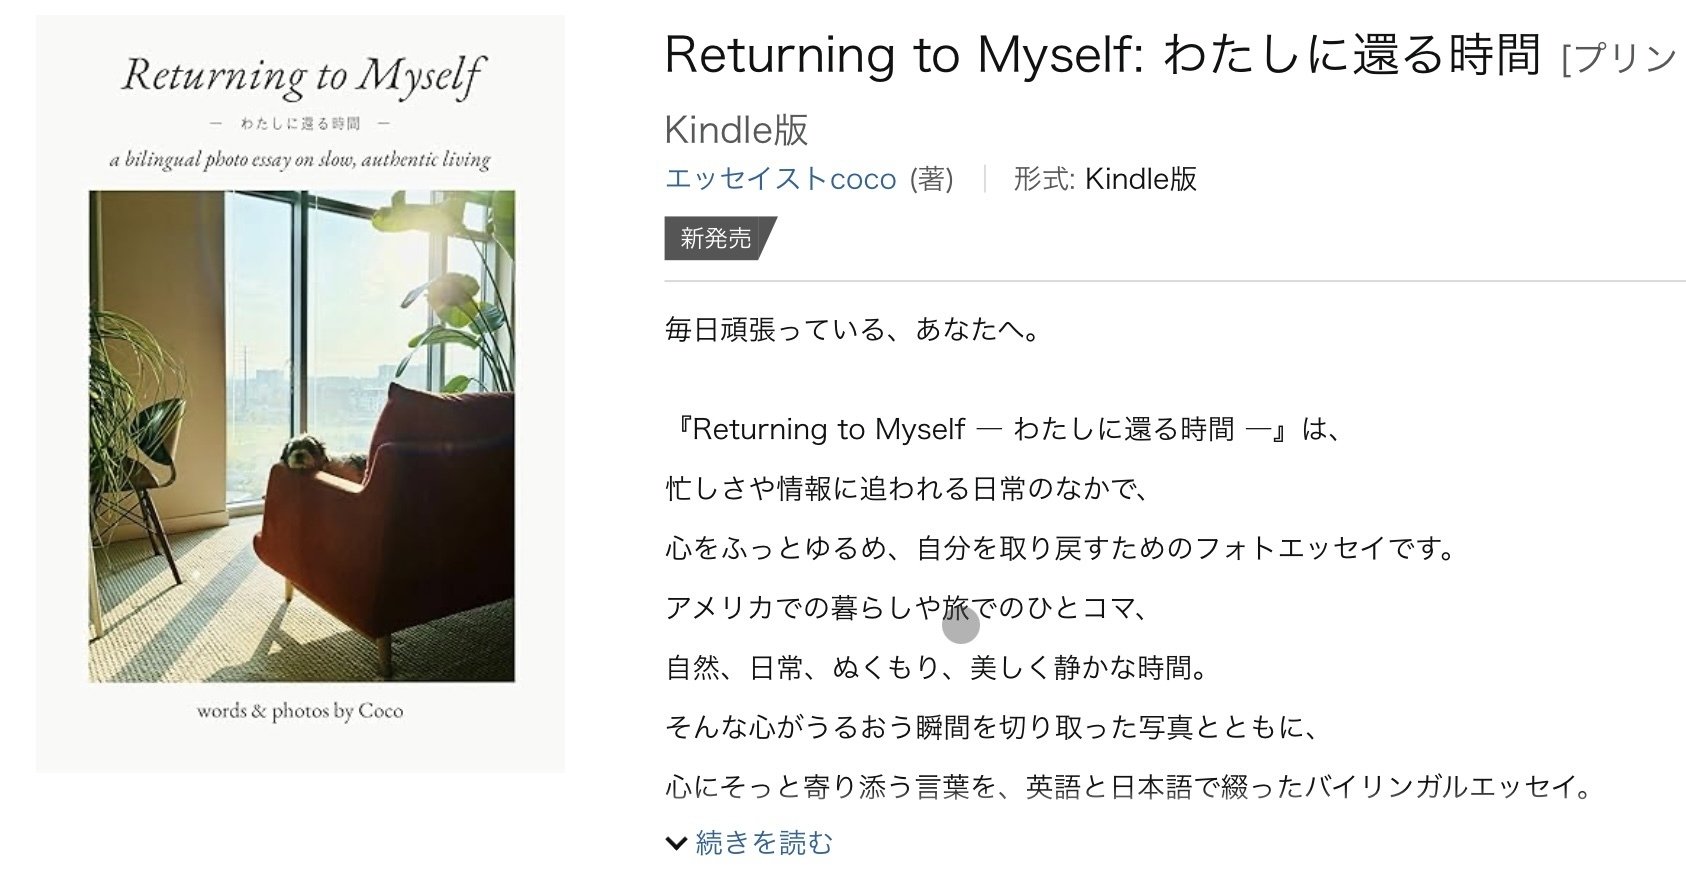
Task: Expand description with the chevron arrow
Action: coord(676,844)
